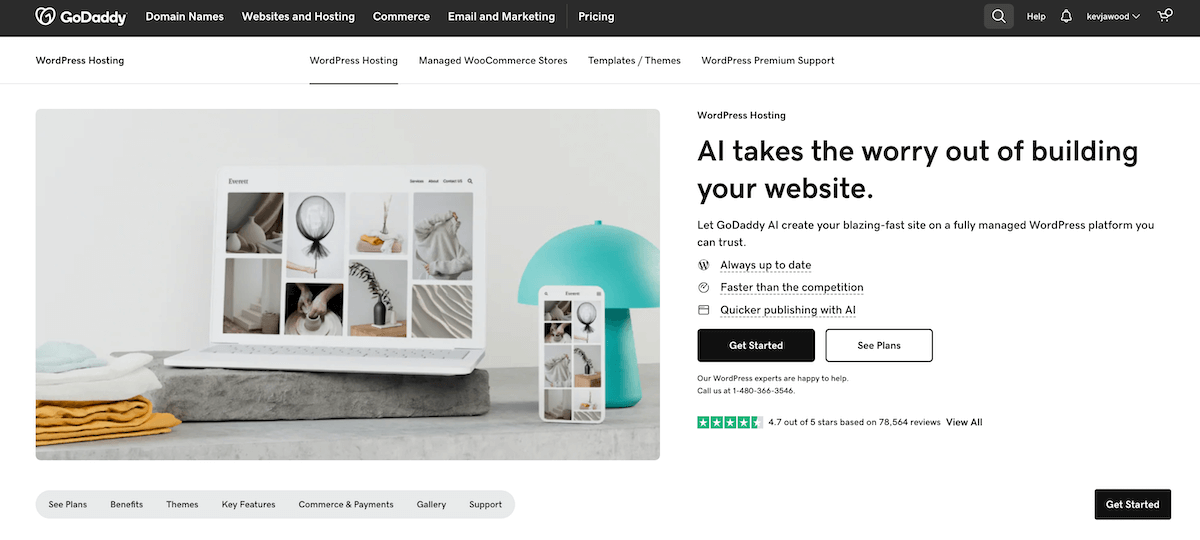Click the See Plans outlined button
This screenshot has width=1200, height=540.
click(x=879, y=345)
